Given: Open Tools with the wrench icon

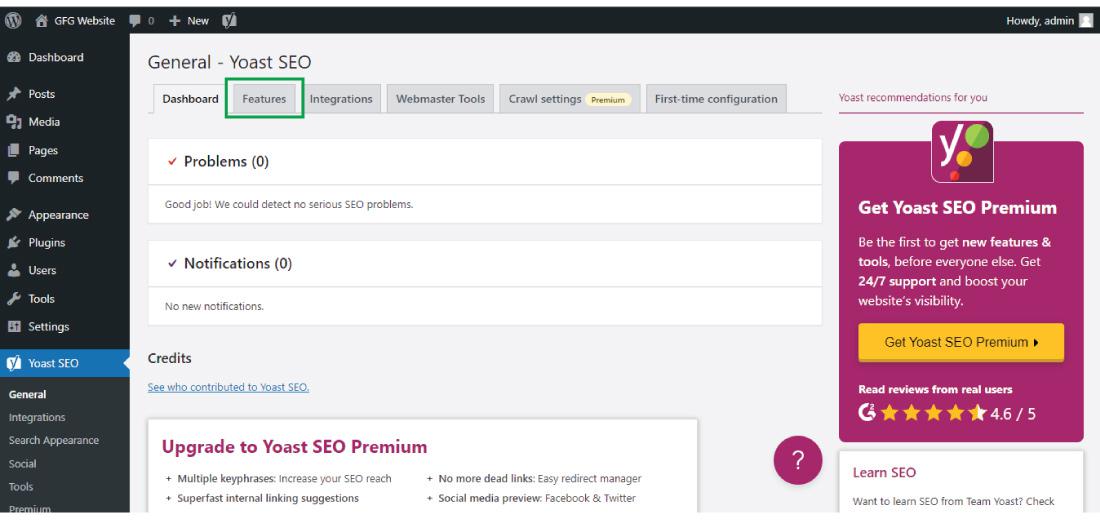Looking at the screenshot, I should click(x=41, y=298).
